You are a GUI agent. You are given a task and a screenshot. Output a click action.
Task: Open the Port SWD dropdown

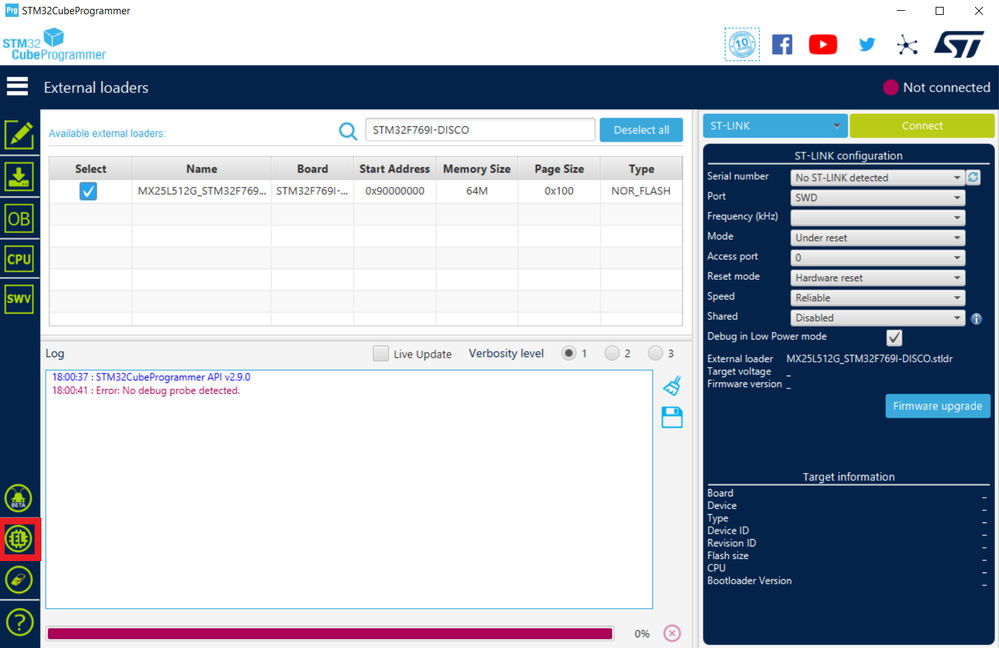click(877, 198)
